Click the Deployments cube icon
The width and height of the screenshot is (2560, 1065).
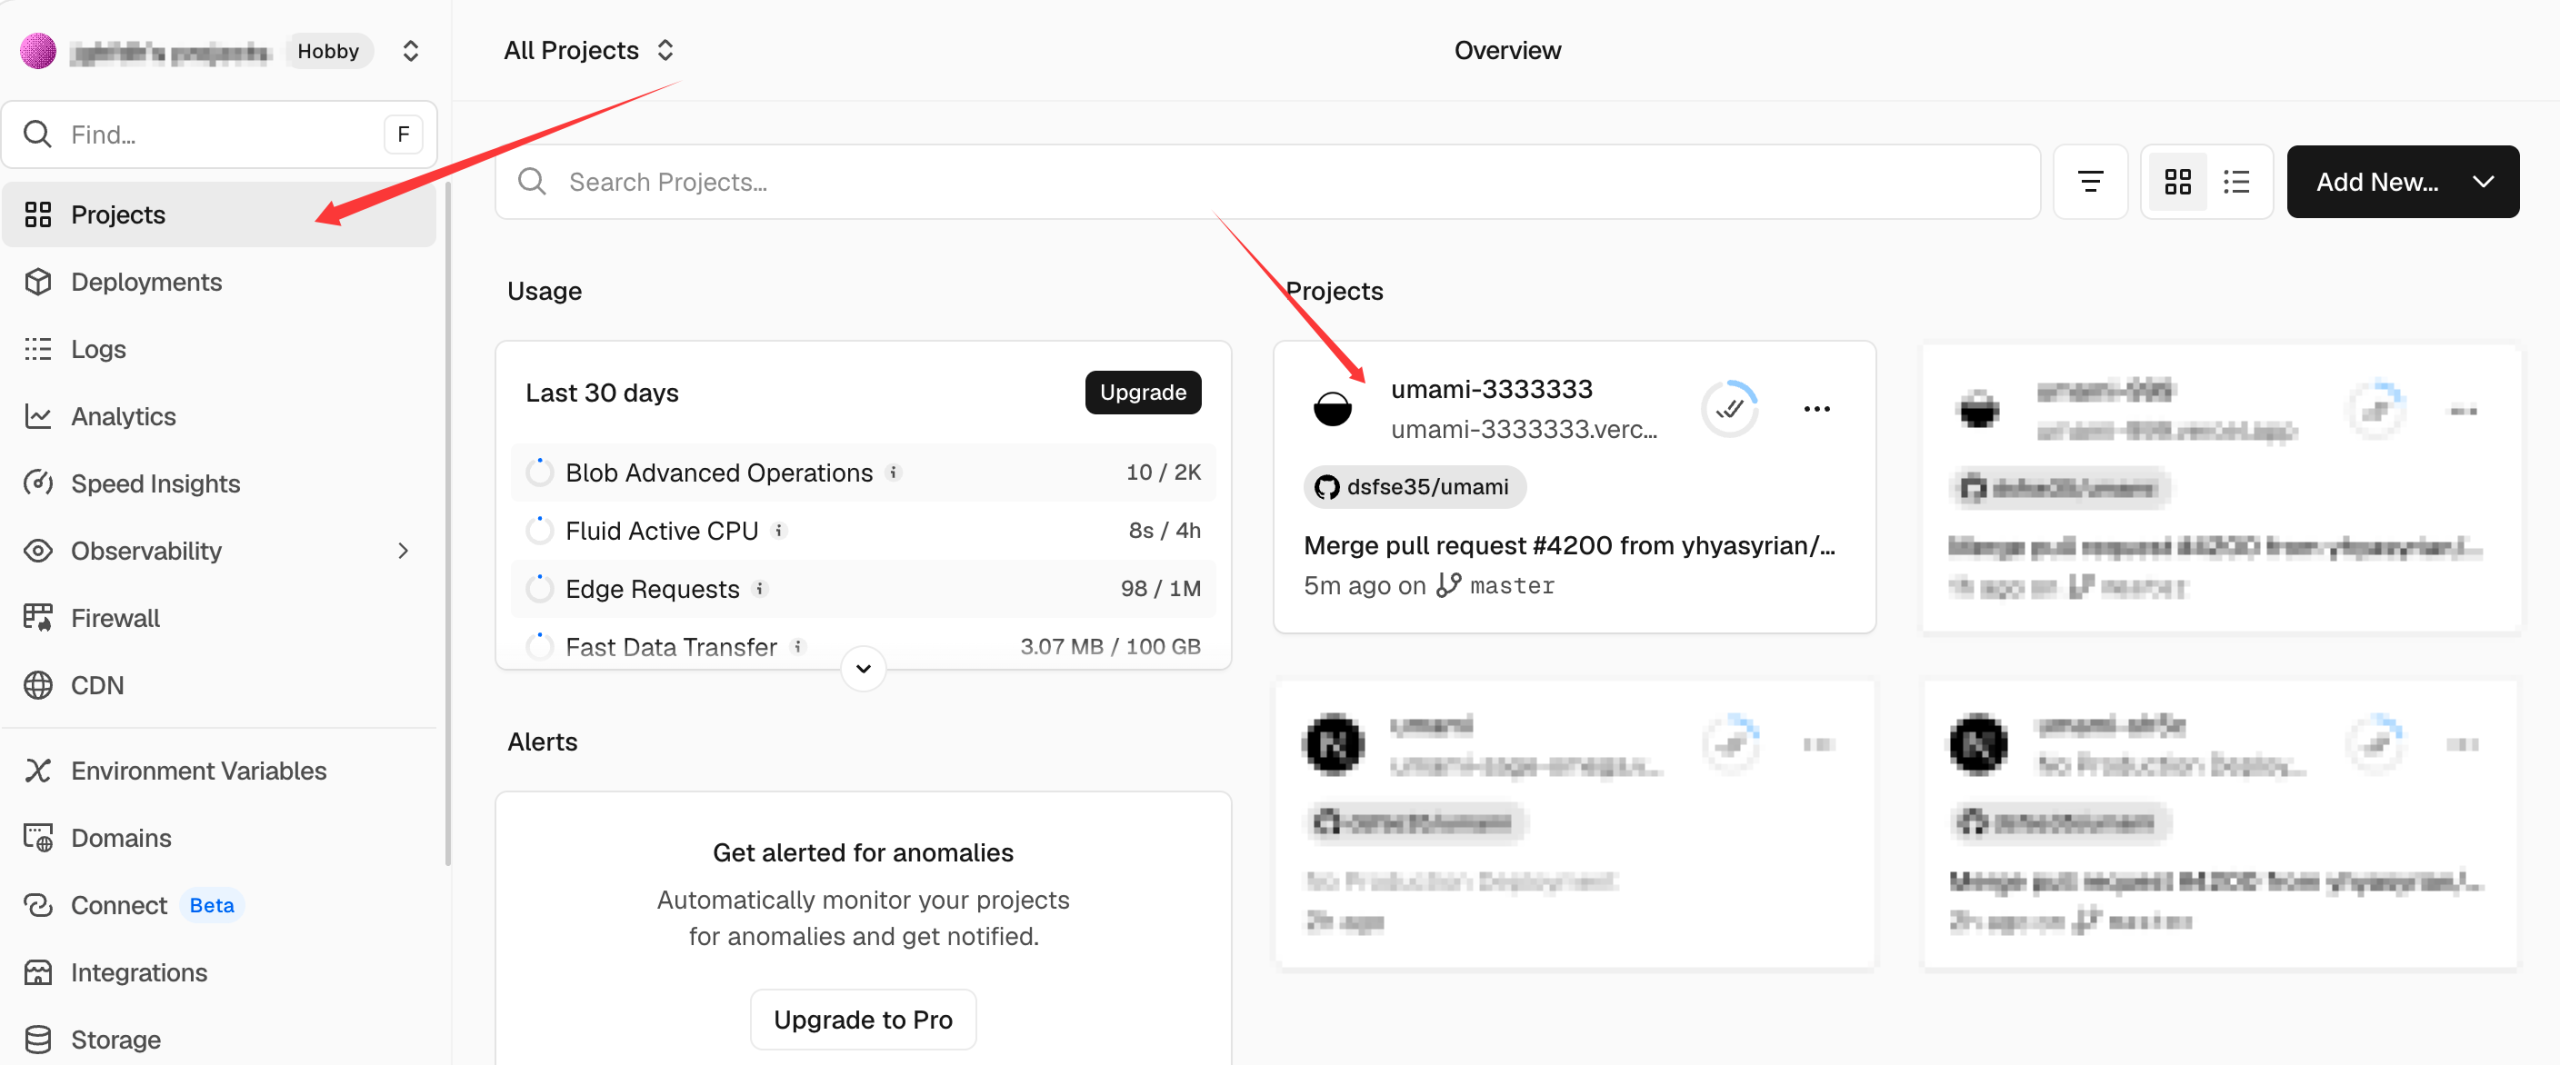tap(38, 282)
